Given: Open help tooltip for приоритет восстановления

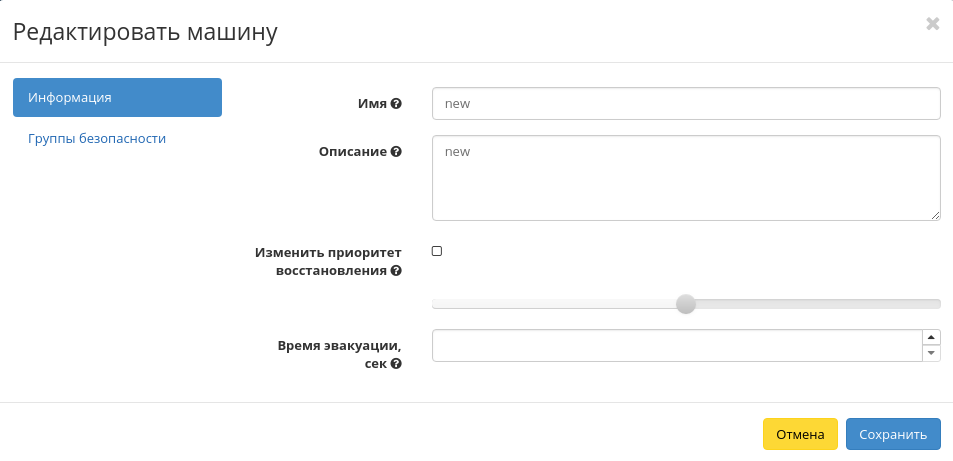Looking at the screenshot, I should (x=396, y=271).
